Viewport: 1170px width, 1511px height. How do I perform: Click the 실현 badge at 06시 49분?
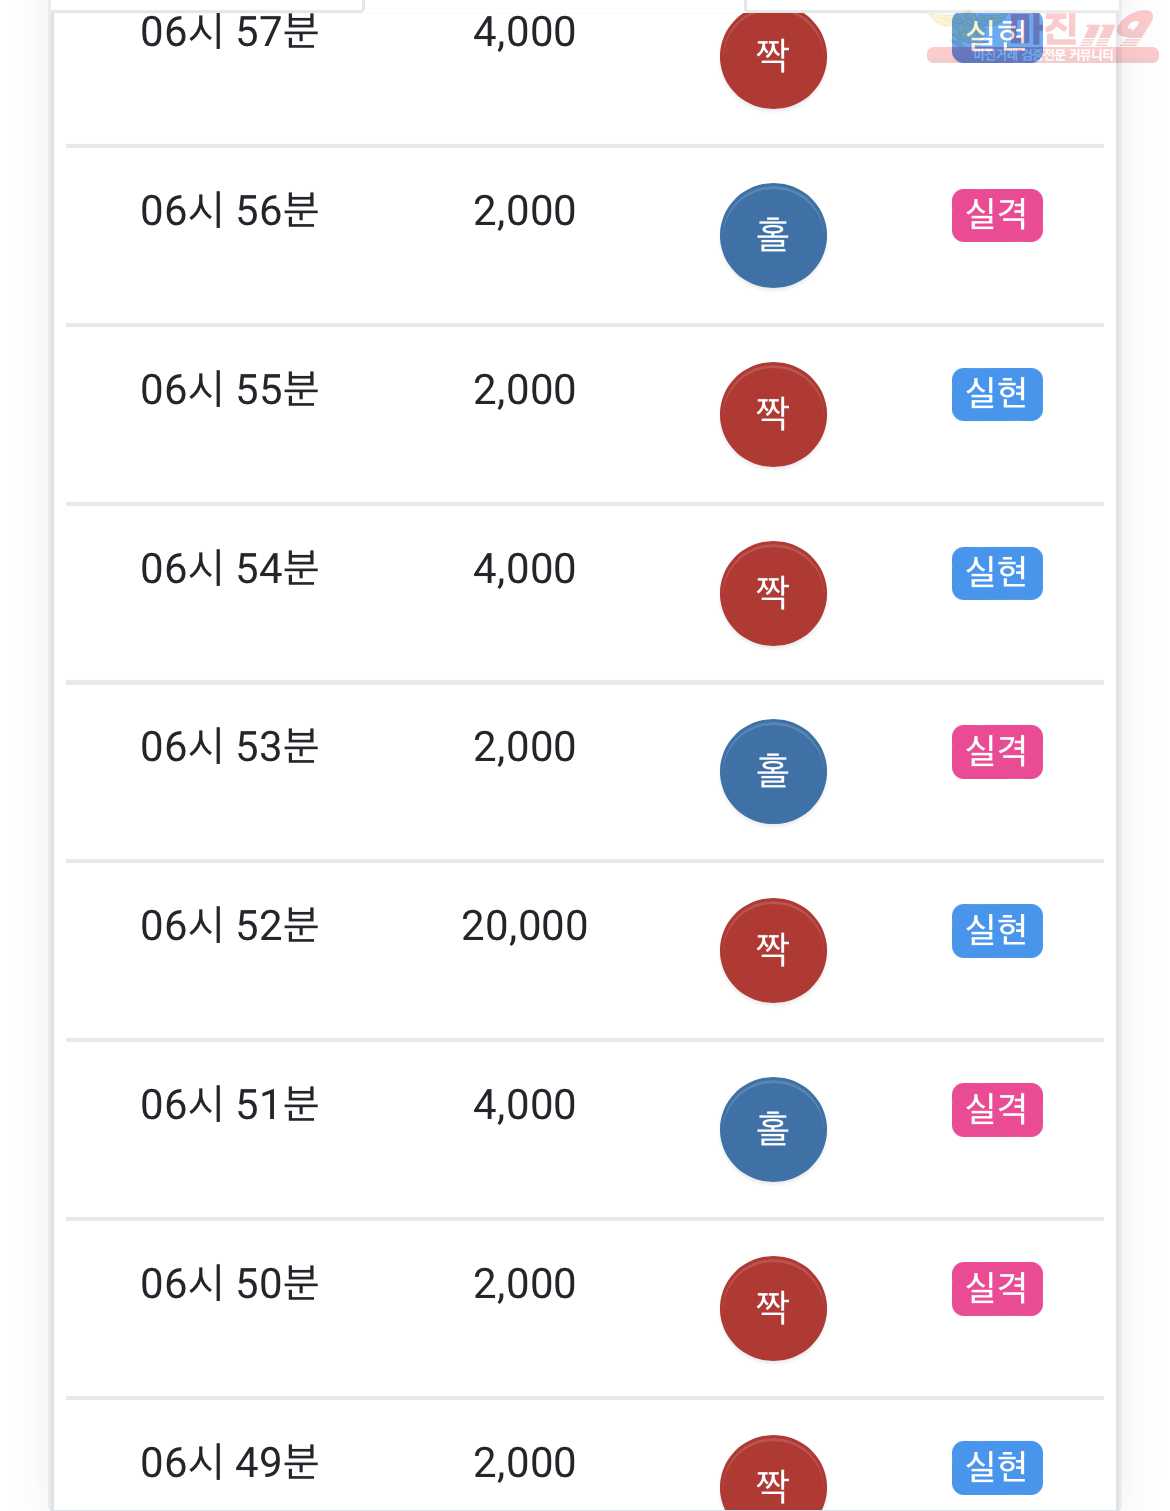pyautogui.click(x=997, y=1467)
